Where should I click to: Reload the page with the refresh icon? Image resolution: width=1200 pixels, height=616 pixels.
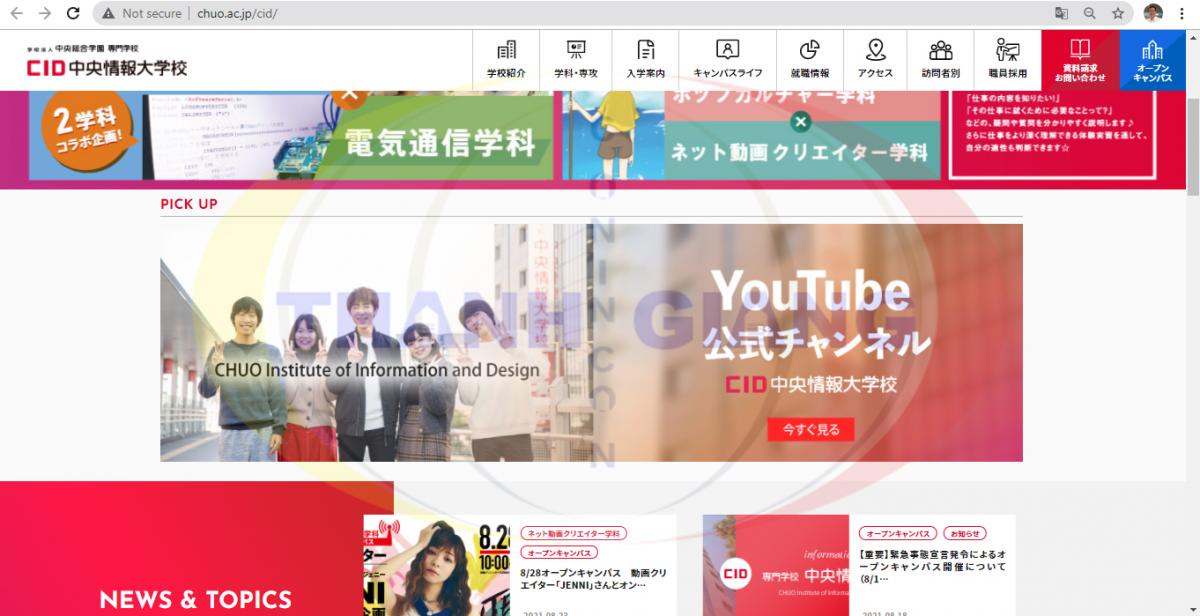[x=73, y=14]
